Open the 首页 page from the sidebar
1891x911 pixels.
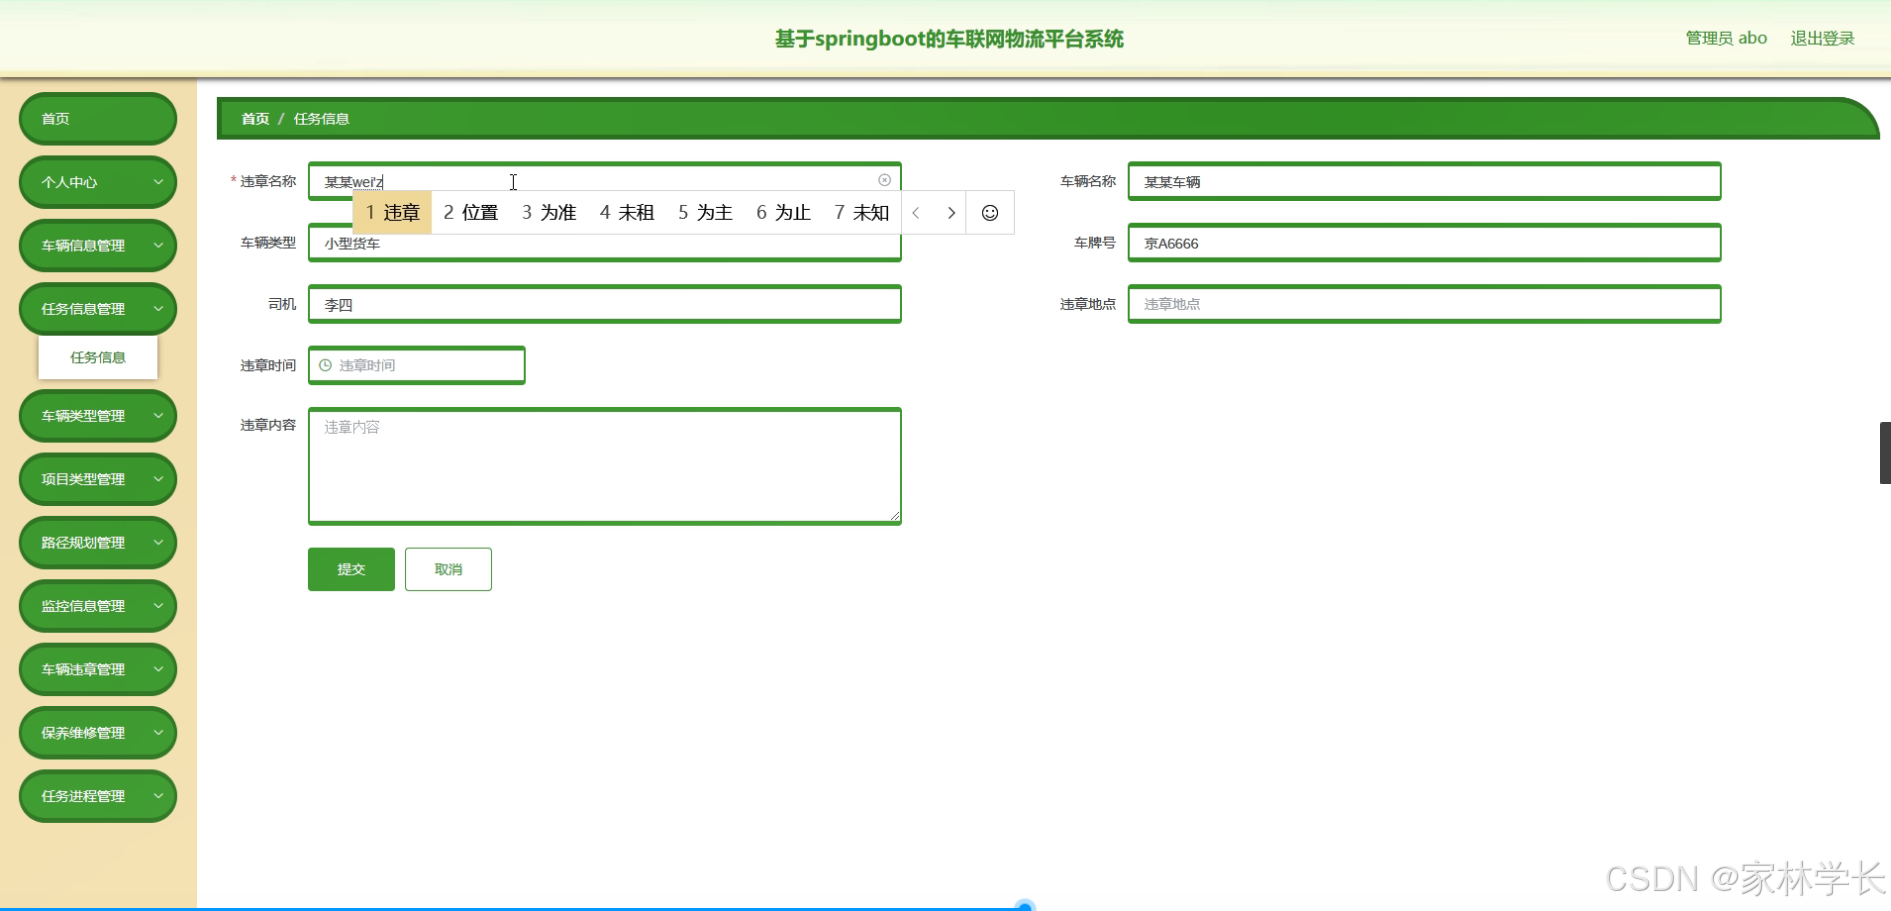97,118
